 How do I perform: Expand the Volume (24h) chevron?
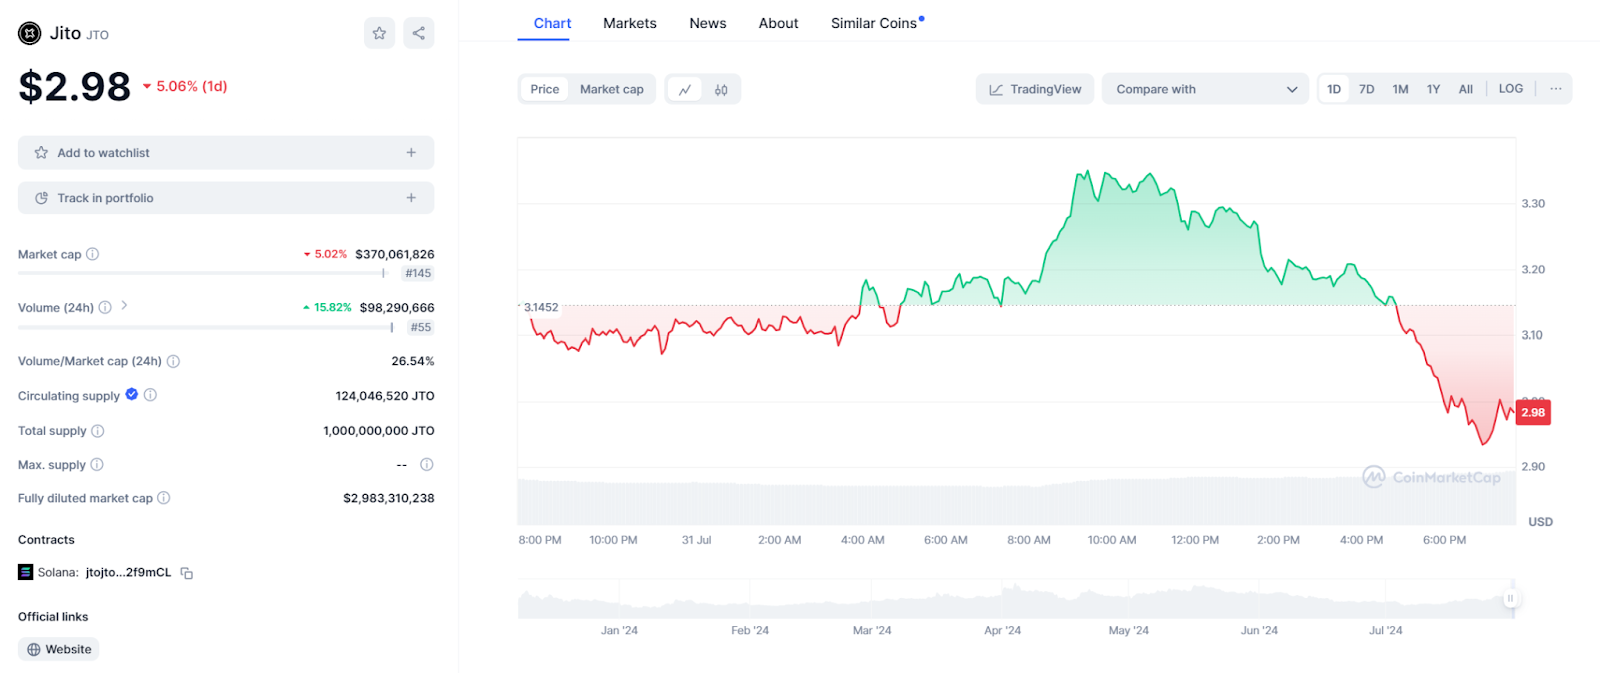pos(124,305)
